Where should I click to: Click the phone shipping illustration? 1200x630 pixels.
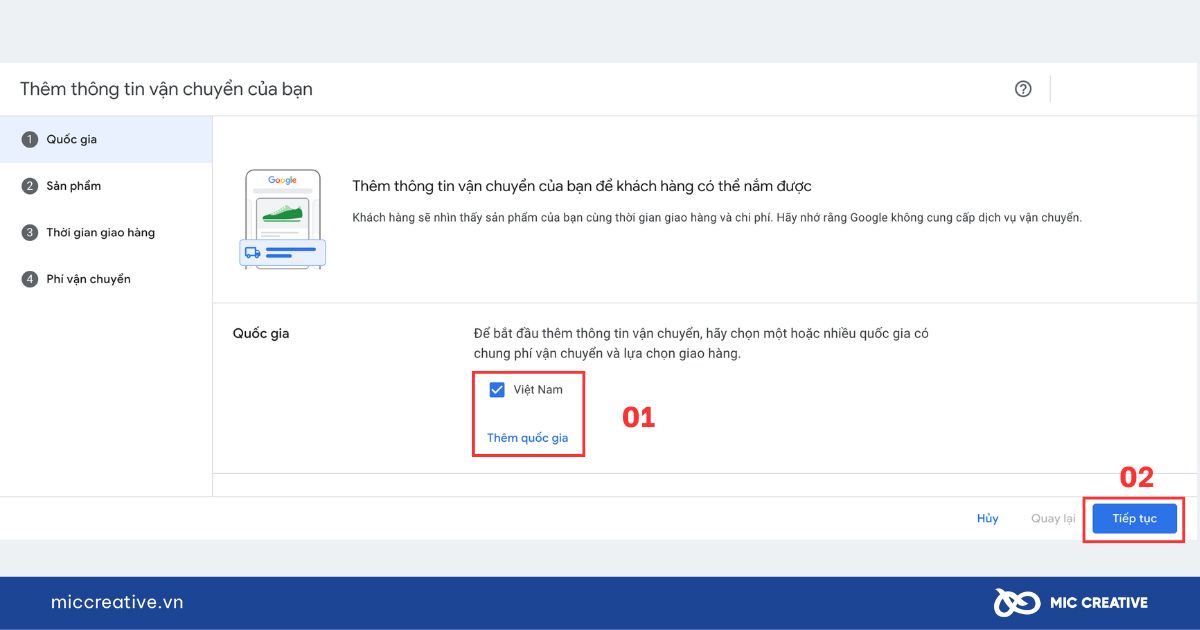(x=283, y=219)
